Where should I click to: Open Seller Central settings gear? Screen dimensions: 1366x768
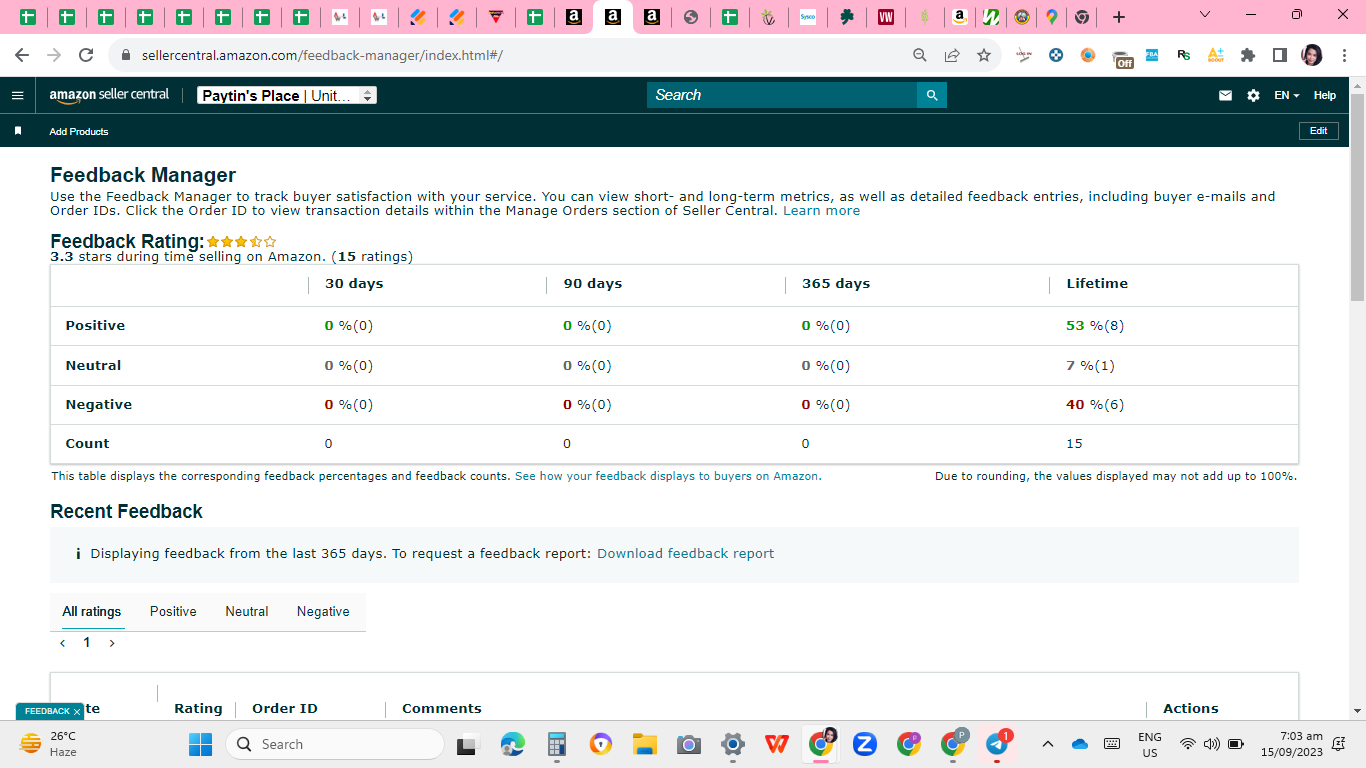coord(1253,95)
